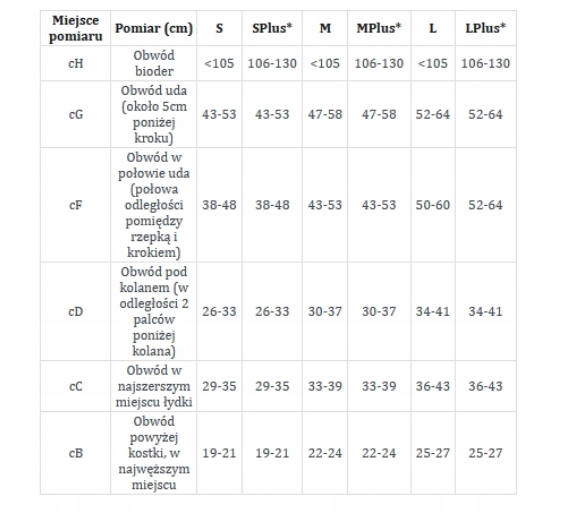This screenshot has width=567, height=516.
Task: Click the cC row label cell
Action: (76, 386)
